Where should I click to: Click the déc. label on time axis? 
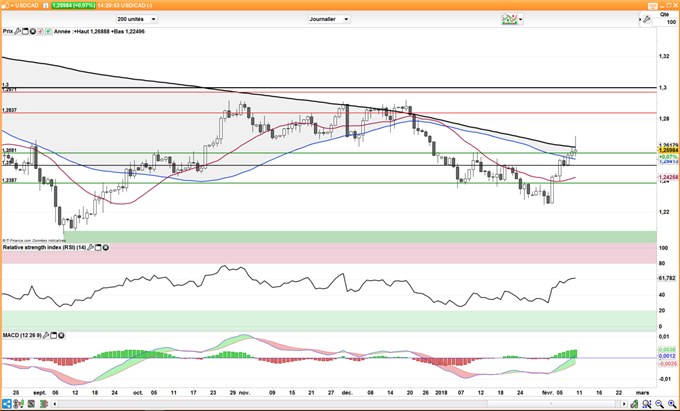pyautogui.click(x=347, y=393)
